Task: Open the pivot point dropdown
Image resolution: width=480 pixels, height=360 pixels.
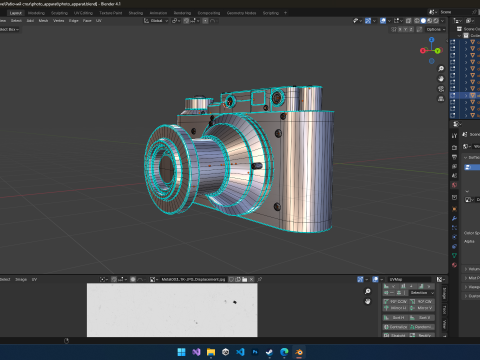Action: (x=176, y=21)
